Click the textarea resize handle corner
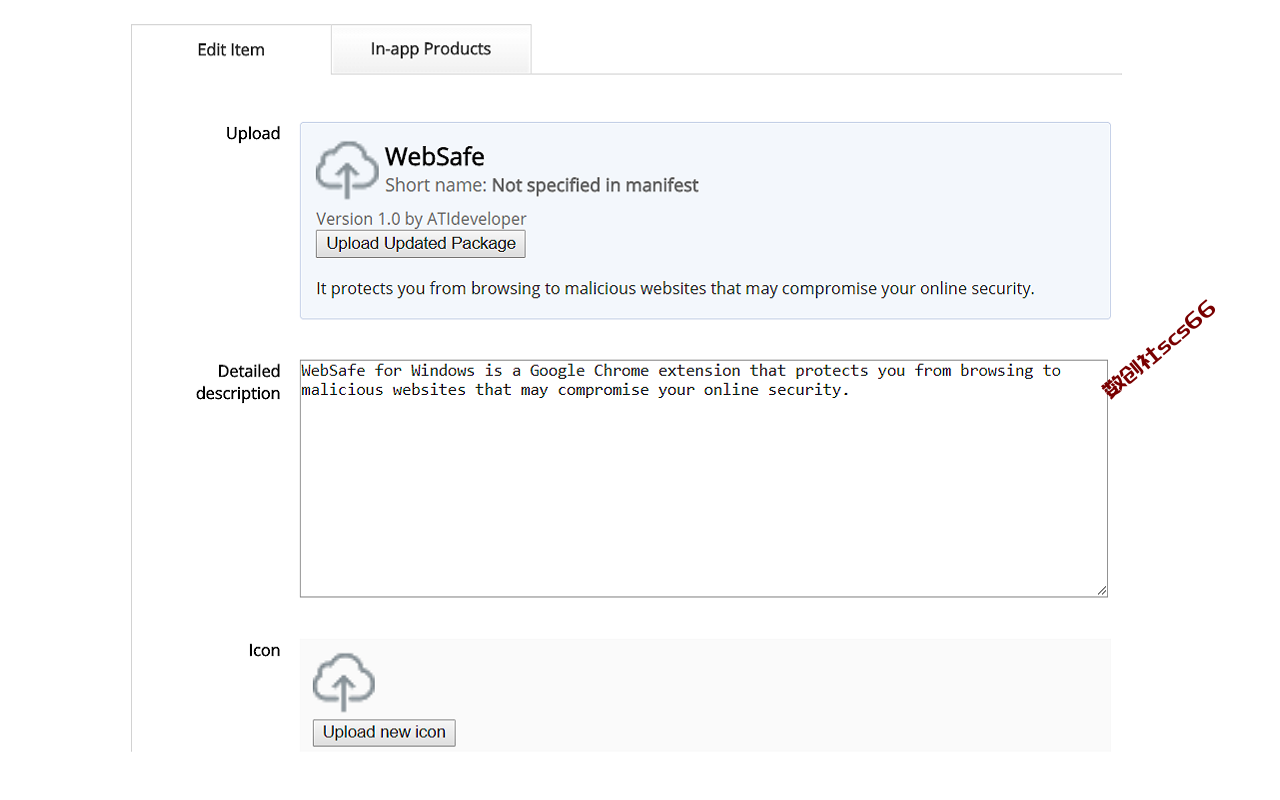1280x800 pixels. tap(1101, 591)
